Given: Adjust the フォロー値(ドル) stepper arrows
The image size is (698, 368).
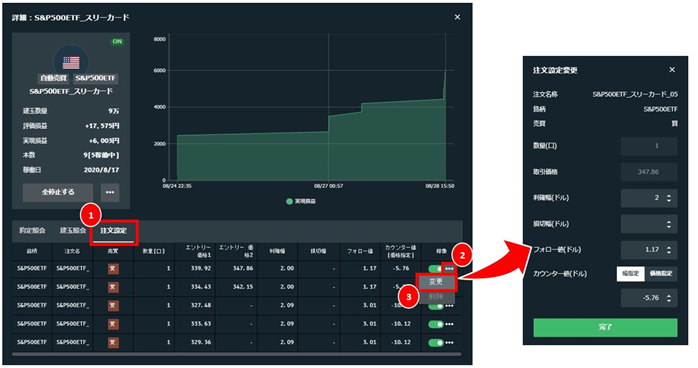Looking at the screenshot, I should coord(669,250).
